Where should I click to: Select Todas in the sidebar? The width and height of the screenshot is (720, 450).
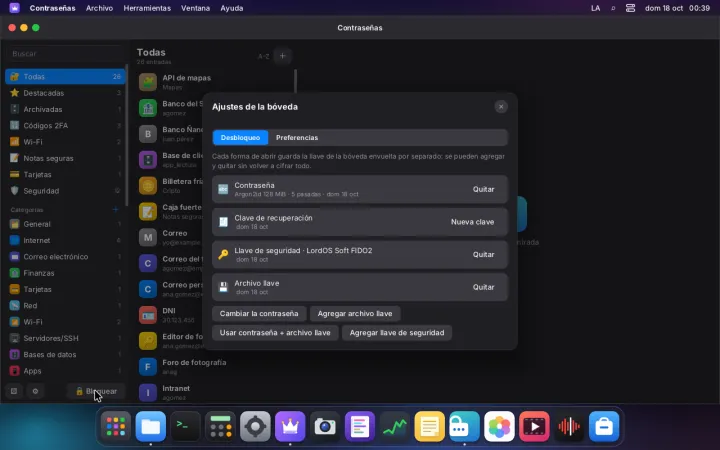point(65,77)
